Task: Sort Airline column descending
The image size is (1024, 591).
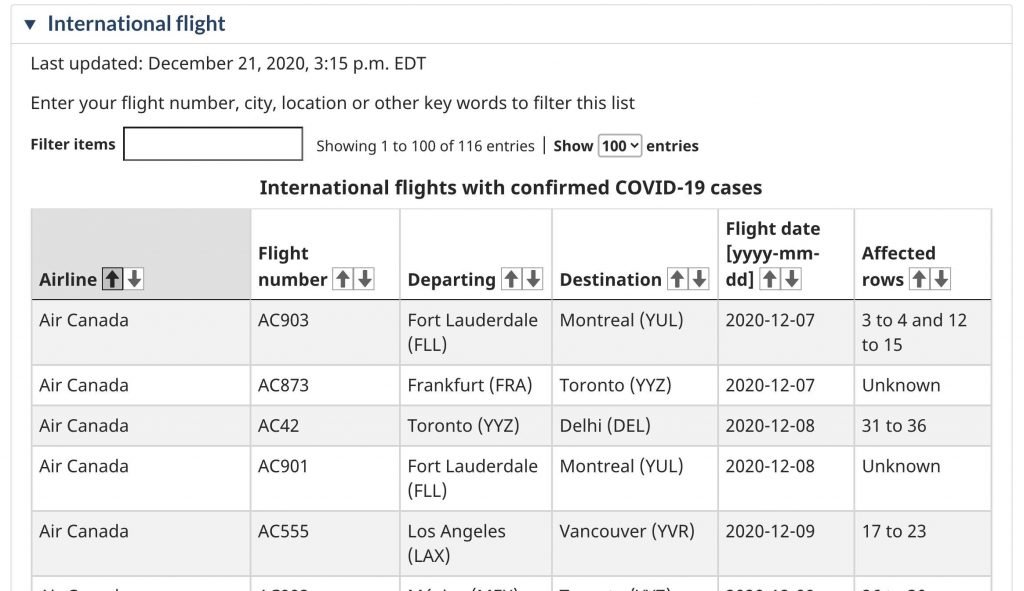Action: coord(135,280)
